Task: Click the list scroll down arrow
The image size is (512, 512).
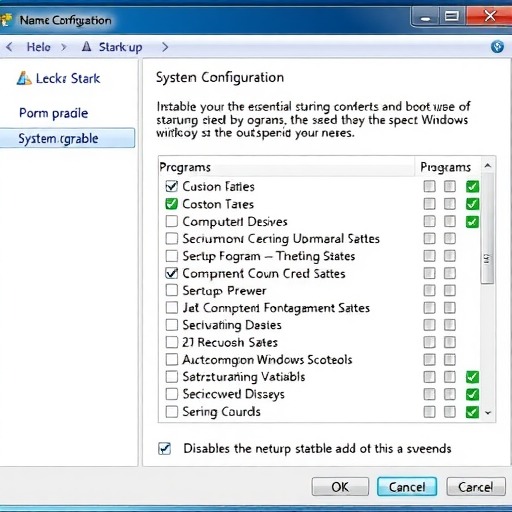Action: pos(488,413)
